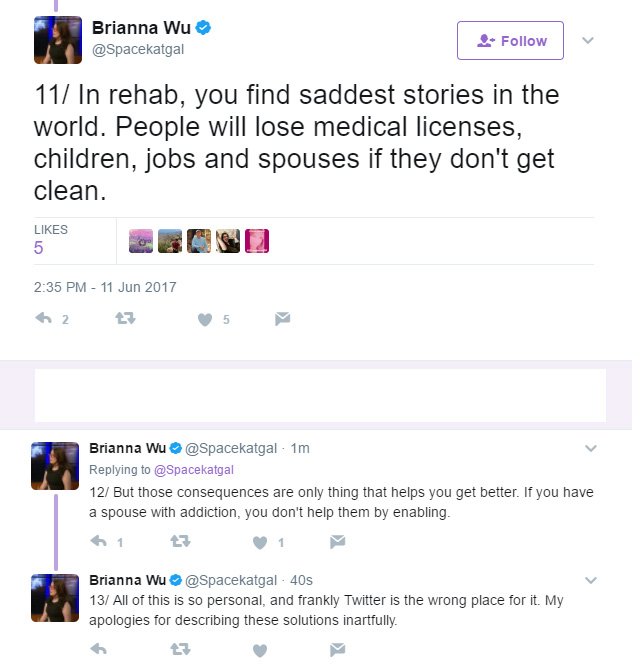View the pink avatar in the likes list
This screenshot has width=632, height=667.
pyautogui.click(x=257, y=241)
